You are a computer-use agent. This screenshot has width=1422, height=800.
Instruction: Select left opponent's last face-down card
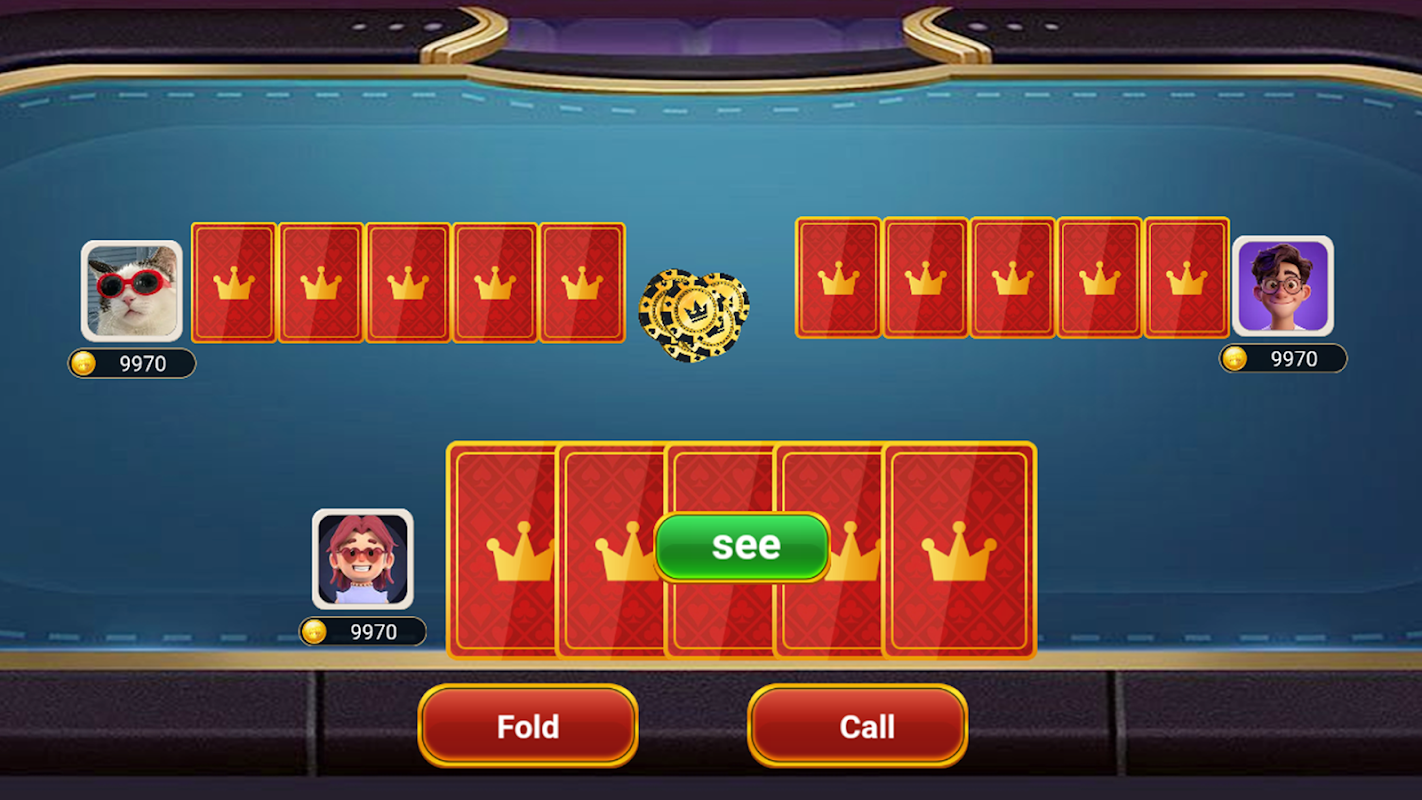click(582, 283)
